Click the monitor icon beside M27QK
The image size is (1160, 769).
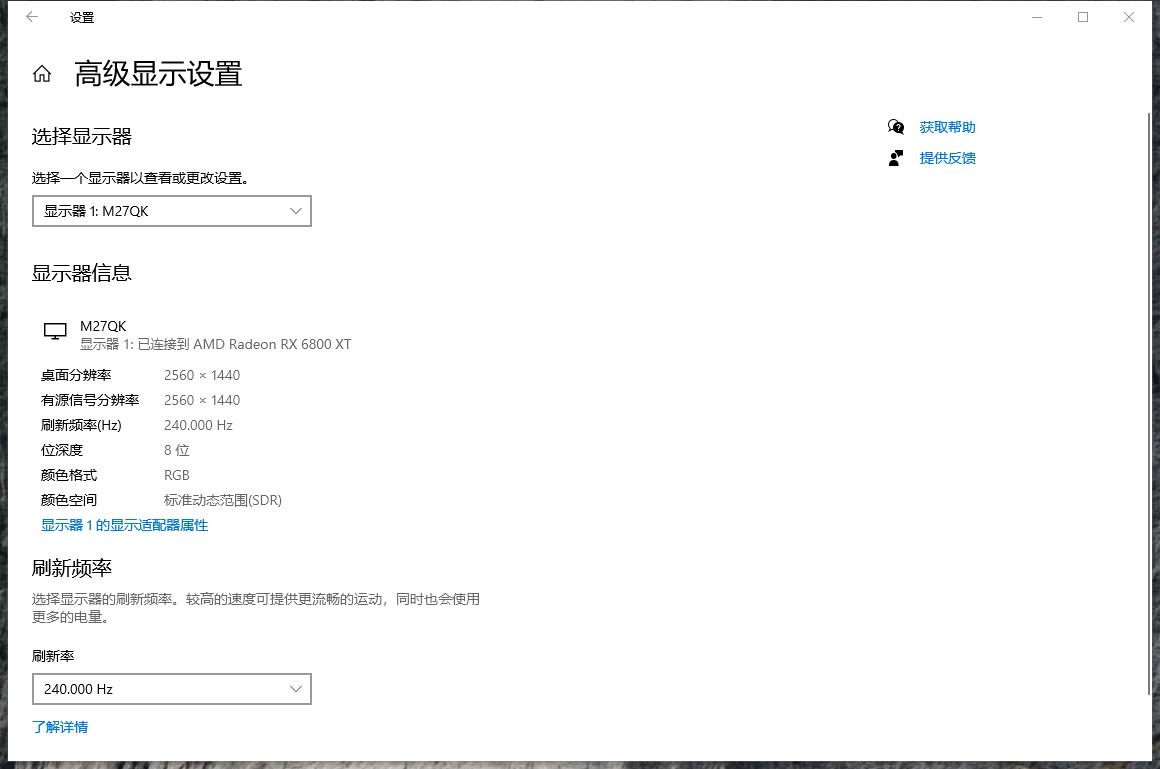54,331
